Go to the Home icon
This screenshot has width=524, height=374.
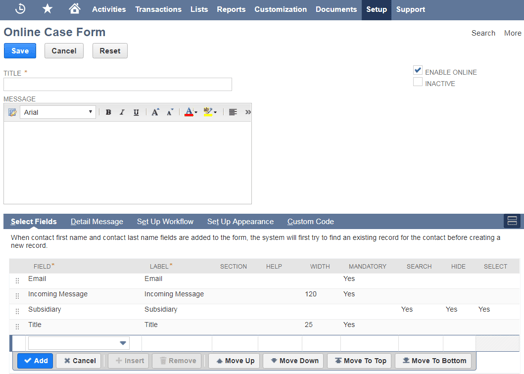point(75,9)
